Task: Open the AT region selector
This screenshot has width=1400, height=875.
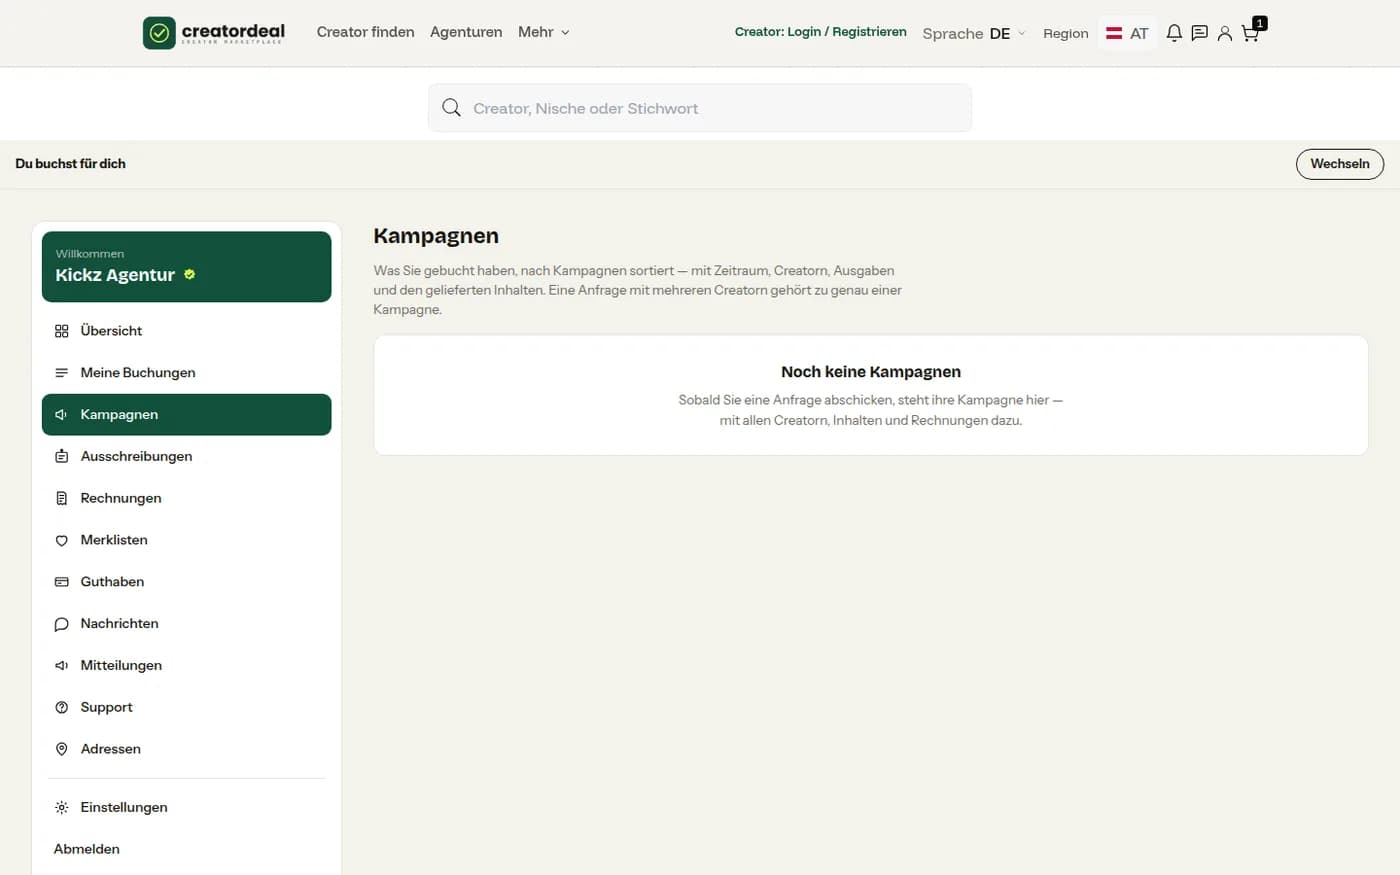Action: [1127, 33]
